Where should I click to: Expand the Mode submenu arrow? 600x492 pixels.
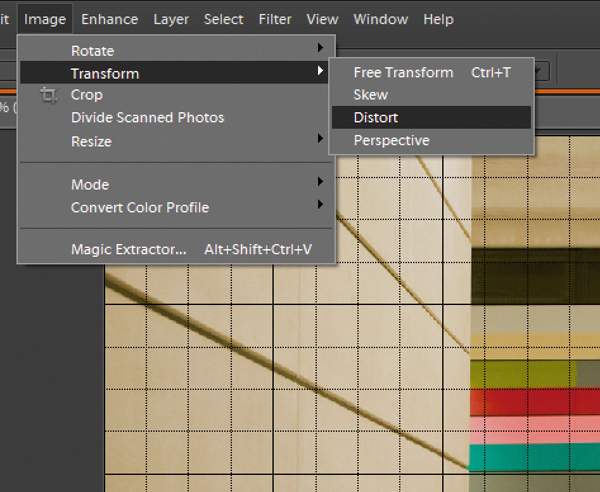coord(320,181)
